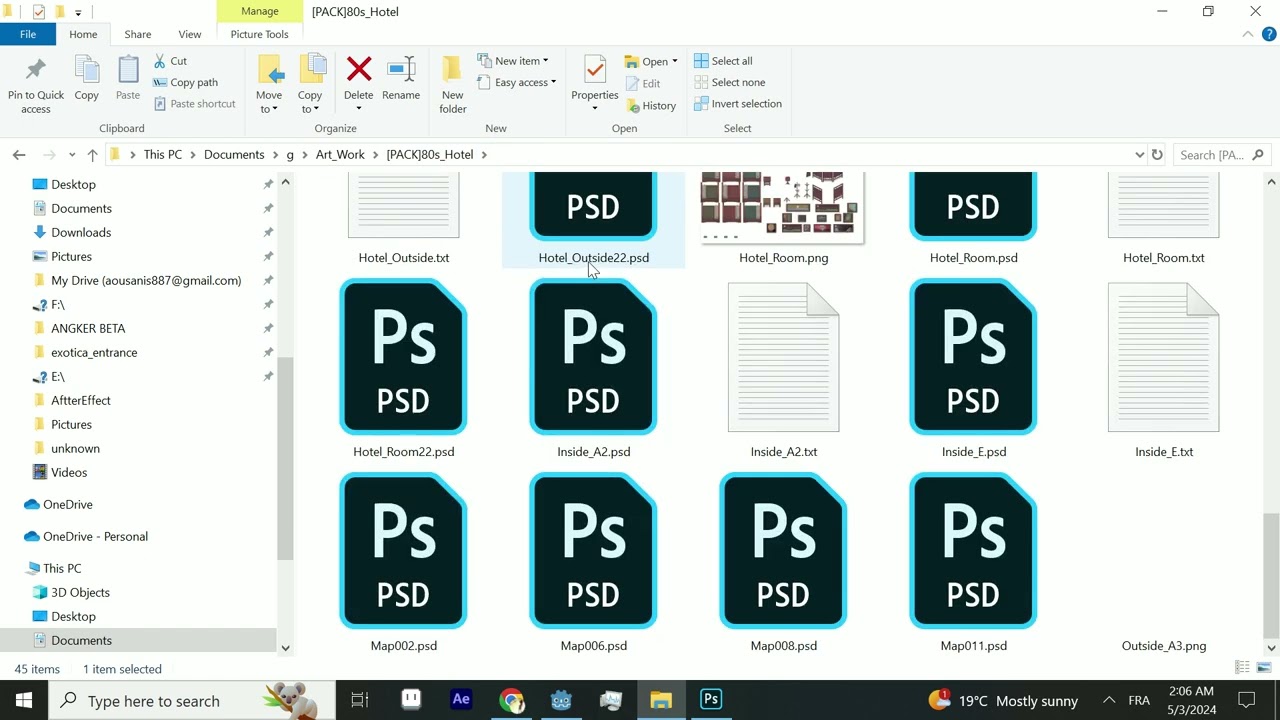Go back with the Back arrow
This screenshot has height=720, width=1280.
[19, 155]
